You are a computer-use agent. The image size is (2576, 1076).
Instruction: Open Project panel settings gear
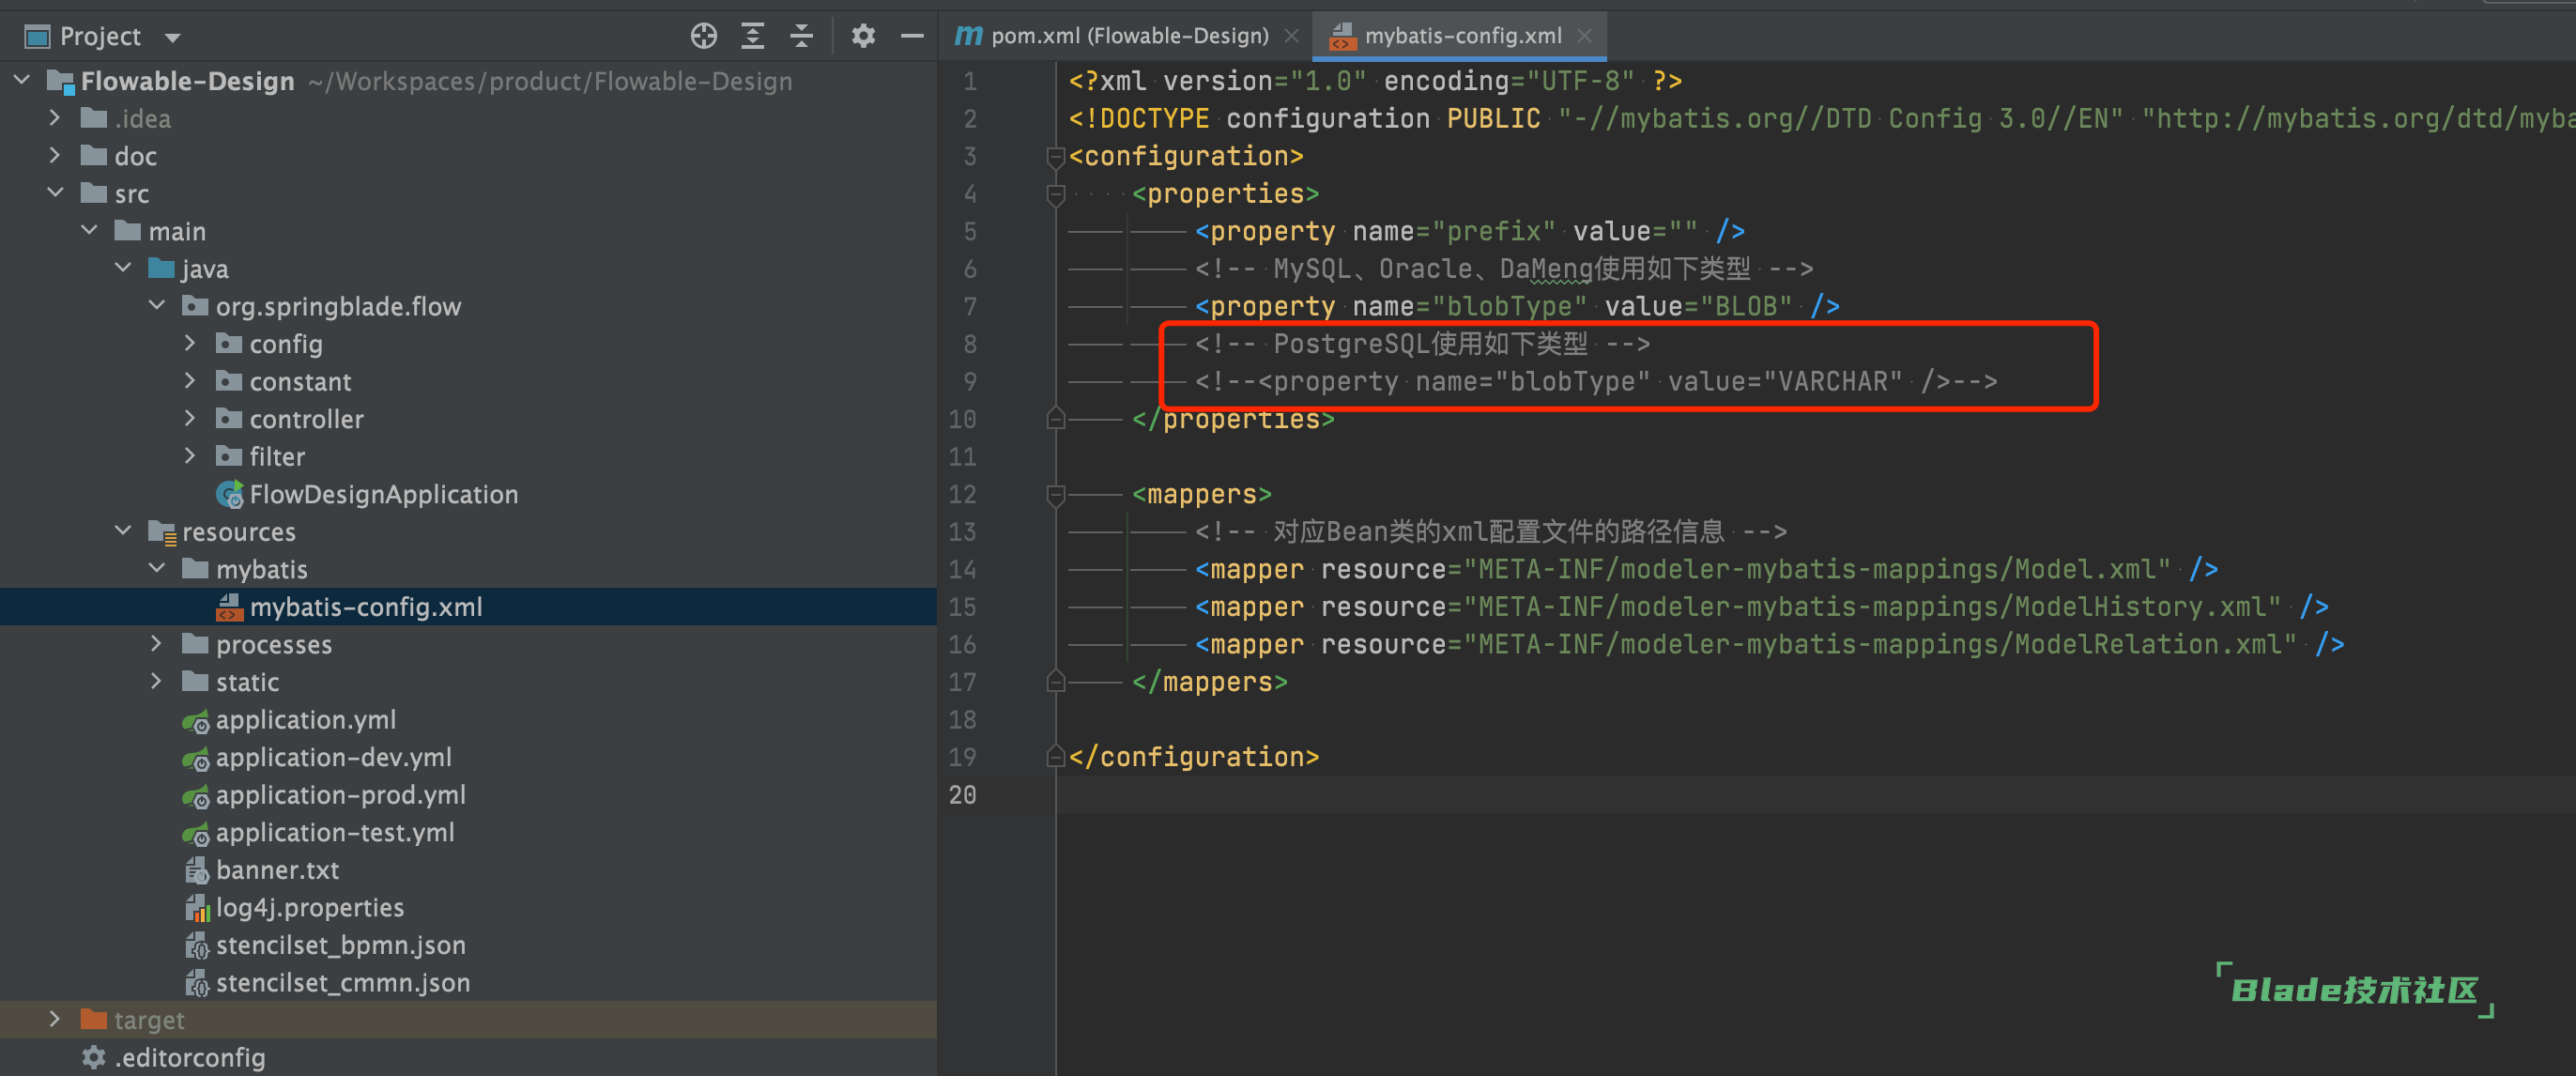point(863,36)
